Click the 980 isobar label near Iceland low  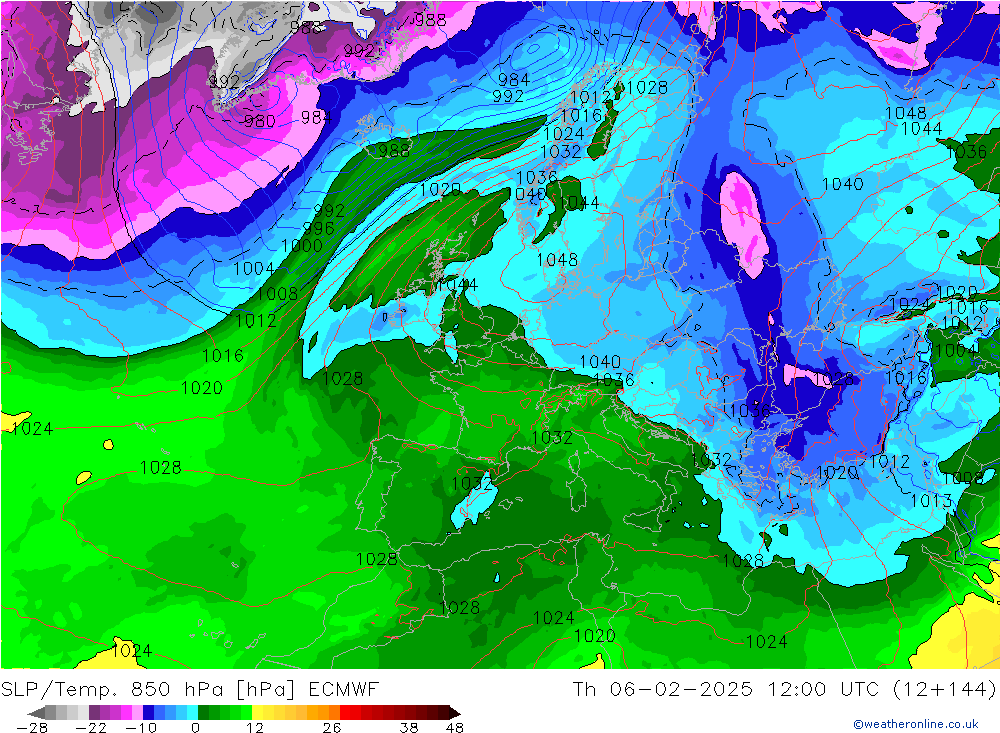click(260, 121)
